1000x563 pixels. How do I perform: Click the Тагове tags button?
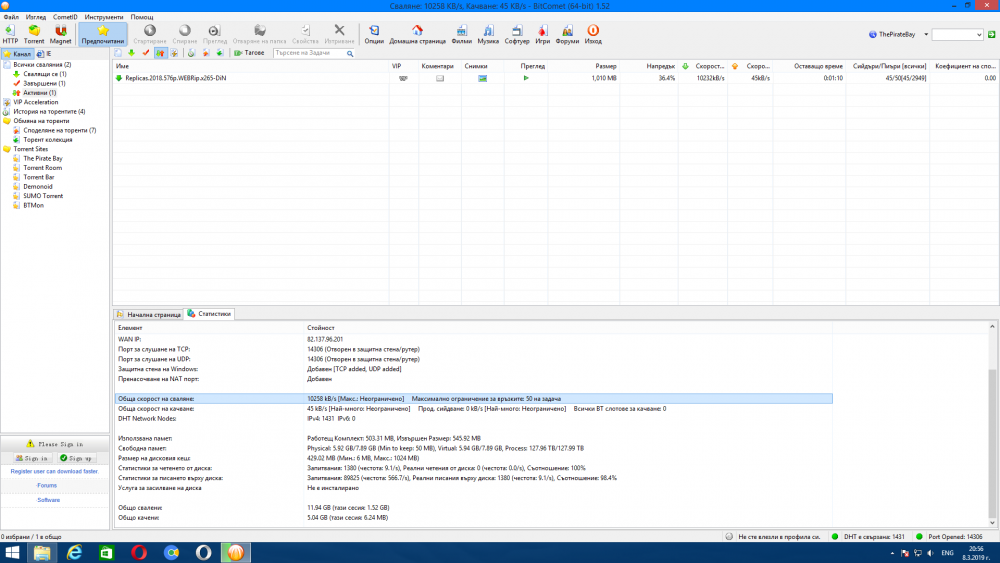point(249,53)
